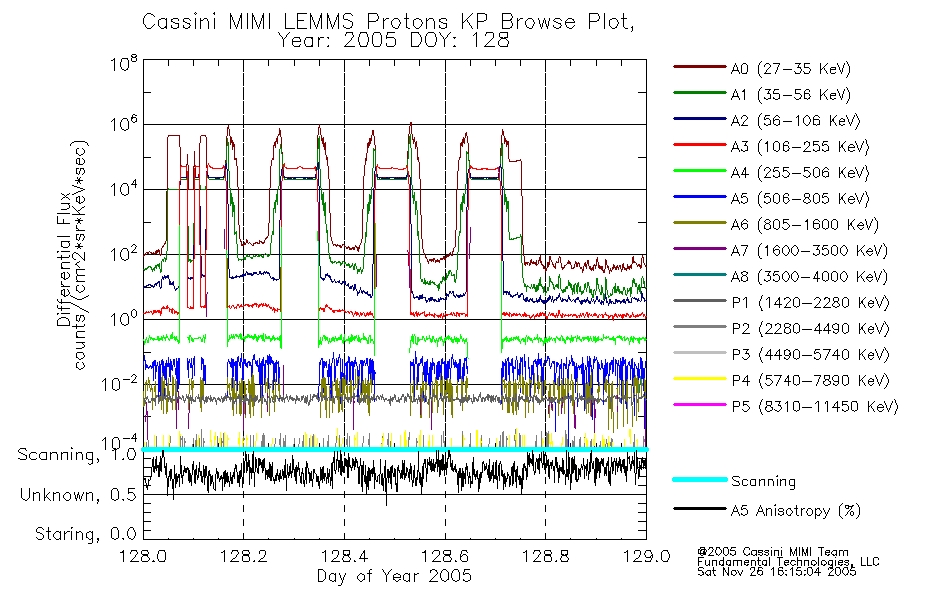The width and height of the screenshot is (950, 600).
Task: Click the P4 (5740-7890 KeV) yellow legend line
Action: pyautogui.click(x=699, y=379)
